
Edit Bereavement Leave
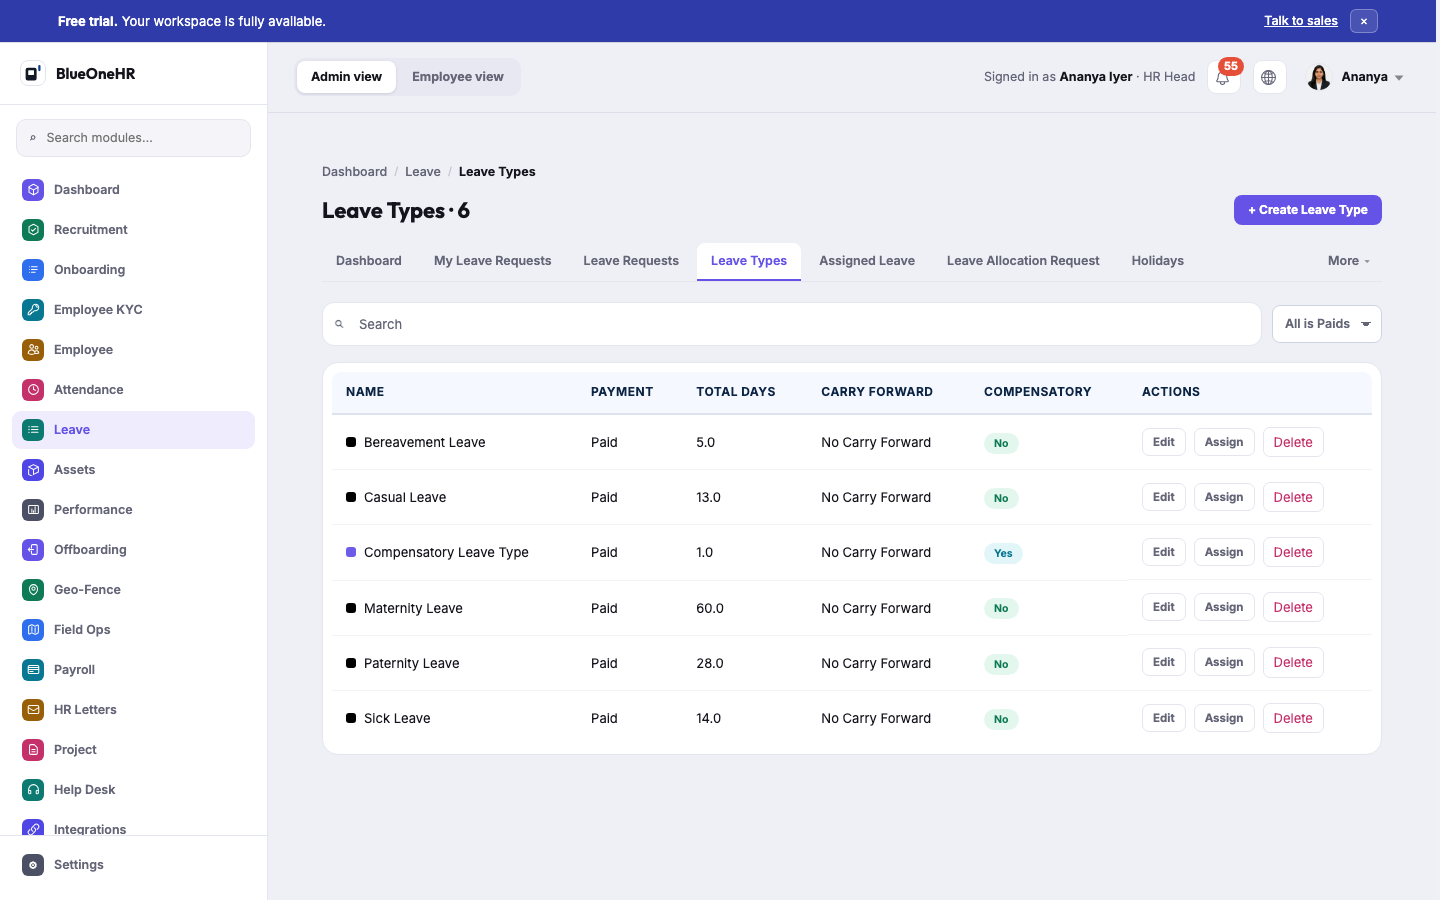1164,442
